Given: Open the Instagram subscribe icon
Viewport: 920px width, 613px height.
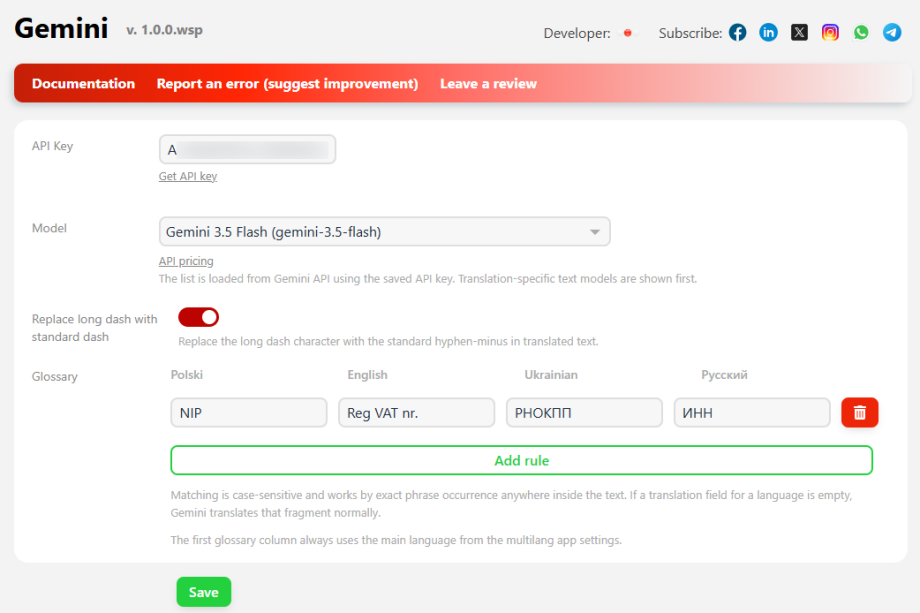Looking at the screenshot, I should tap(830, 32).
